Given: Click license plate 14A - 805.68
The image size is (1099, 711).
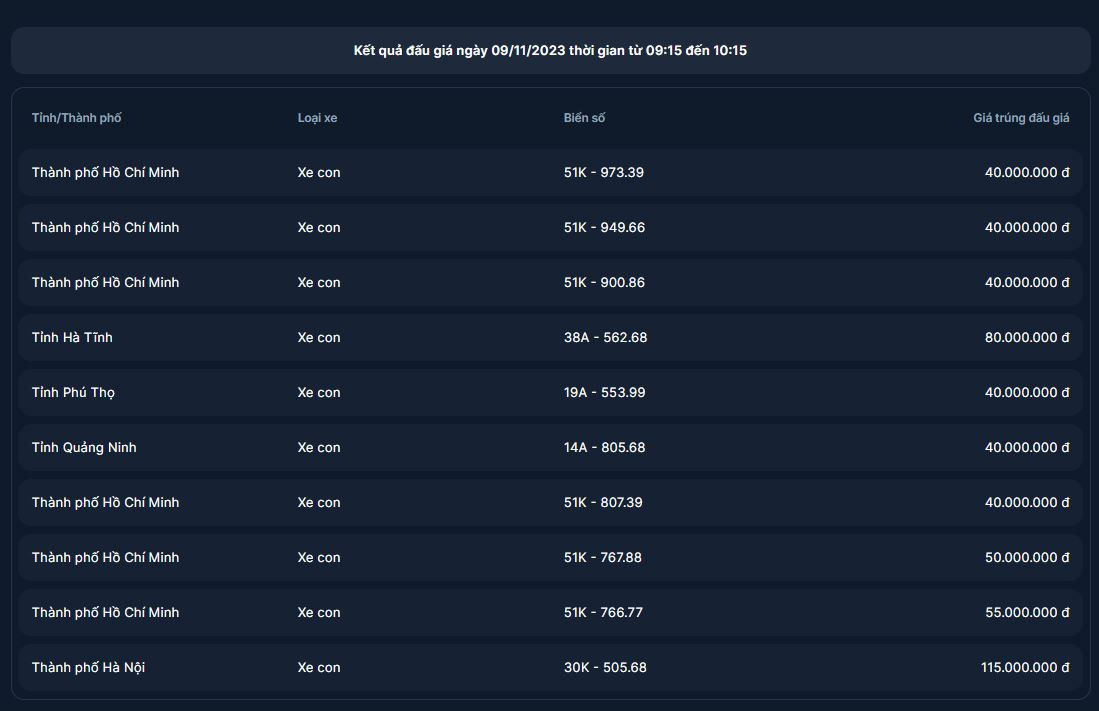Looking at the screenshot, I should point(604,448).
